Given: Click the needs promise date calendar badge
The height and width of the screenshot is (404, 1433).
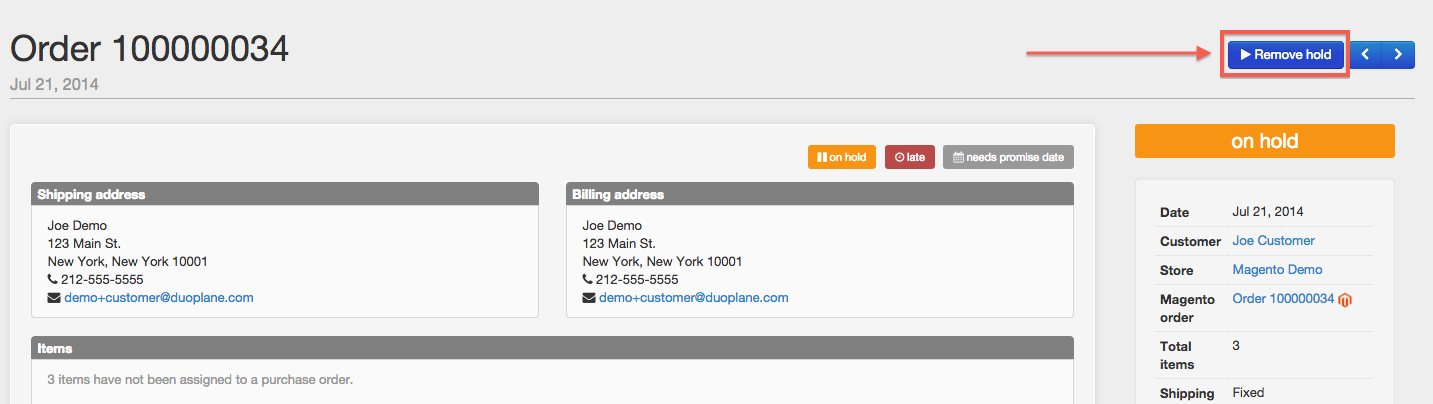Looking at the screenshot, I should point(1008,157).
